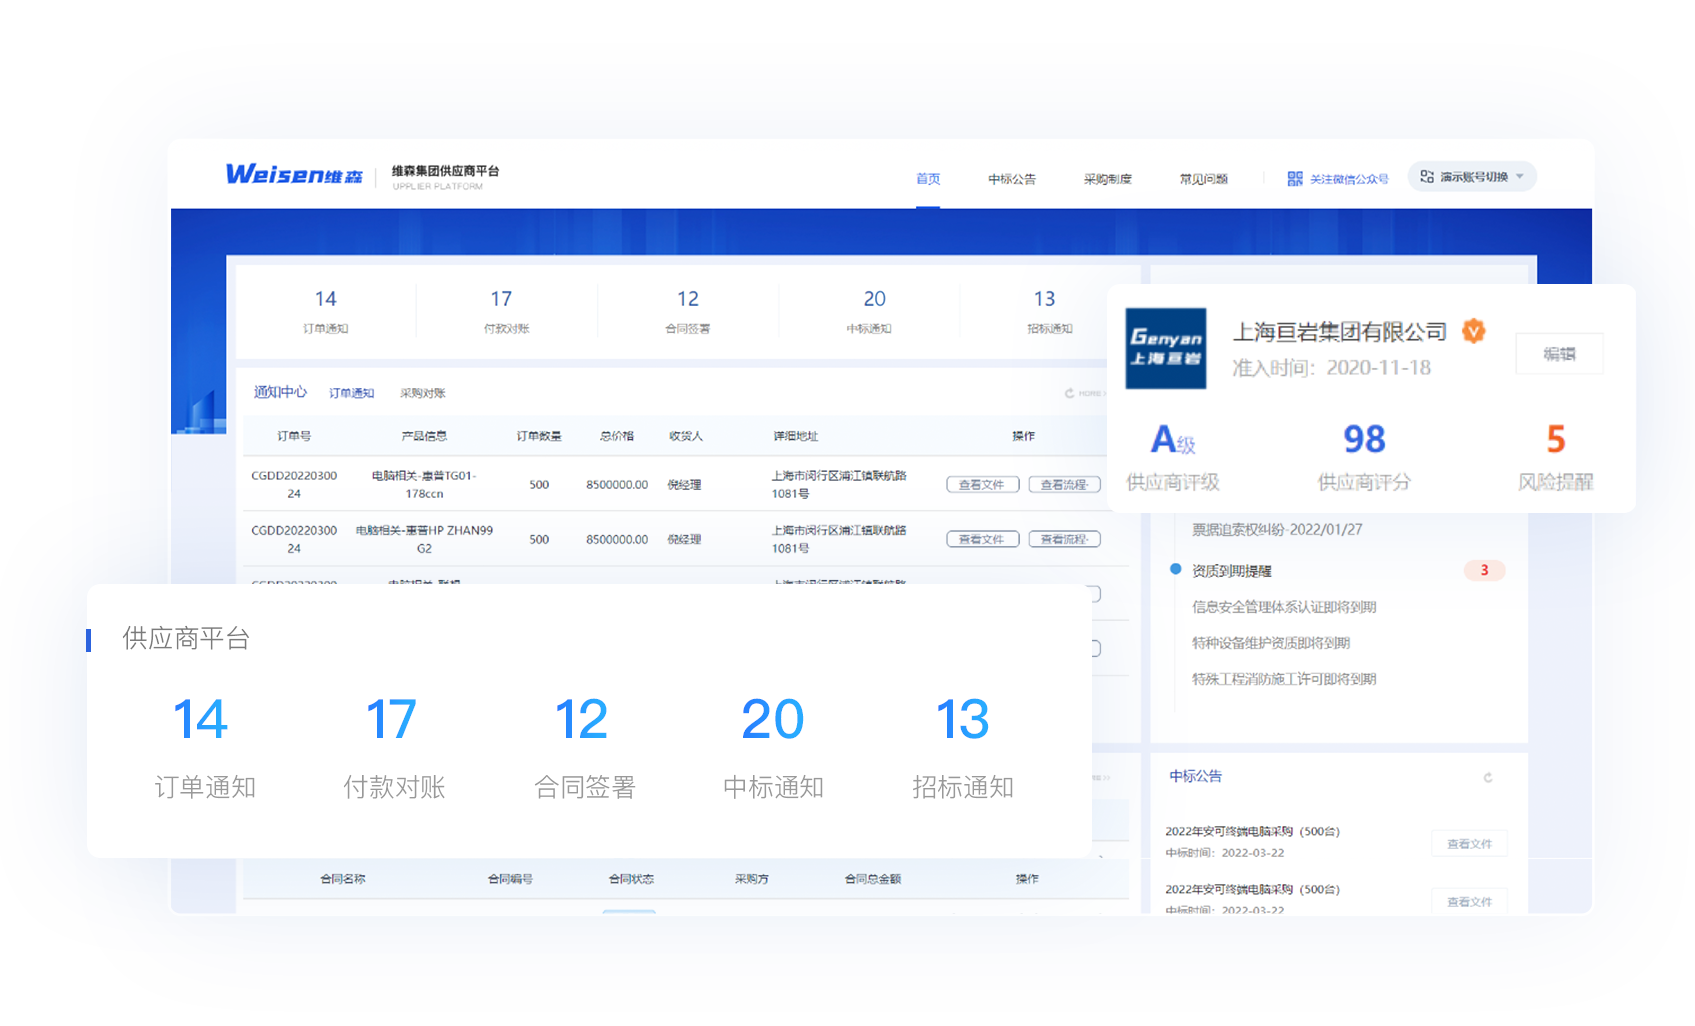Click the account switch icon in header
Screen dimensions: 1695x1026
click(1427, 177)
